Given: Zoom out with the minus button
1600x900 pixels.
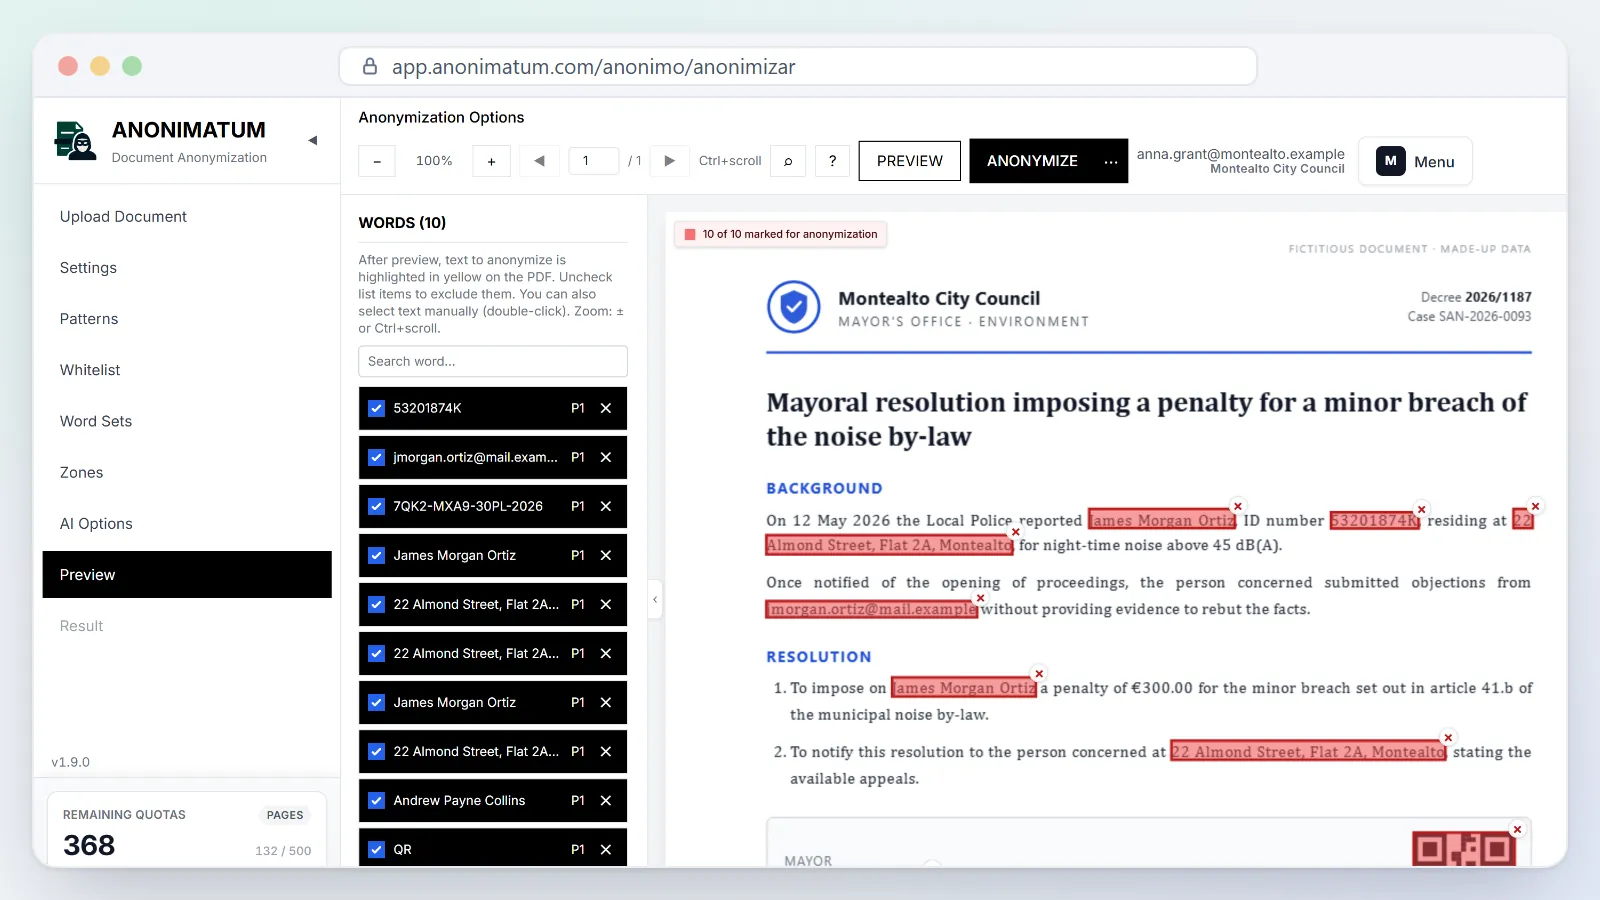Looking at the screenshot, I should click(377, 161).
